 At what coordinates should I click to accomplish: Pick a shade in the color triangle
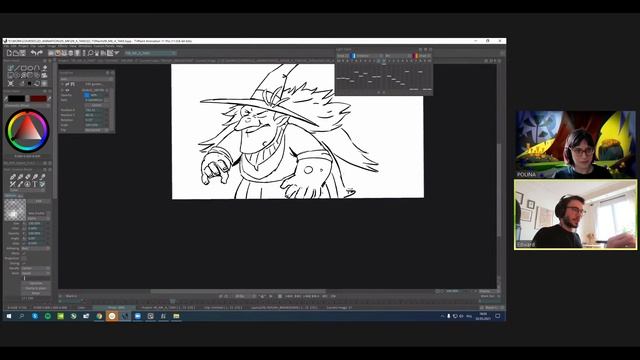27,131
